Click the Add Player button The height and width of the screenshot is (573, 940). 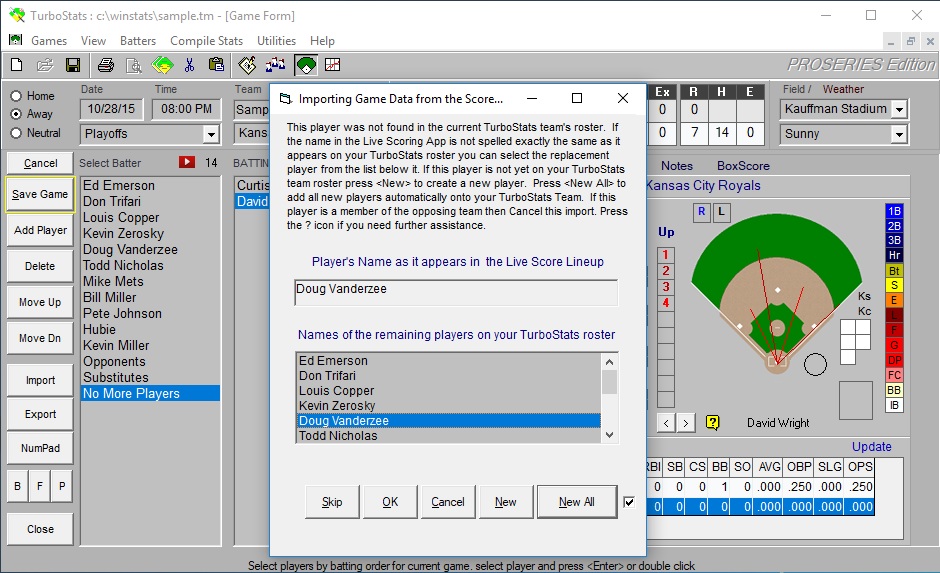coord(40,230)
